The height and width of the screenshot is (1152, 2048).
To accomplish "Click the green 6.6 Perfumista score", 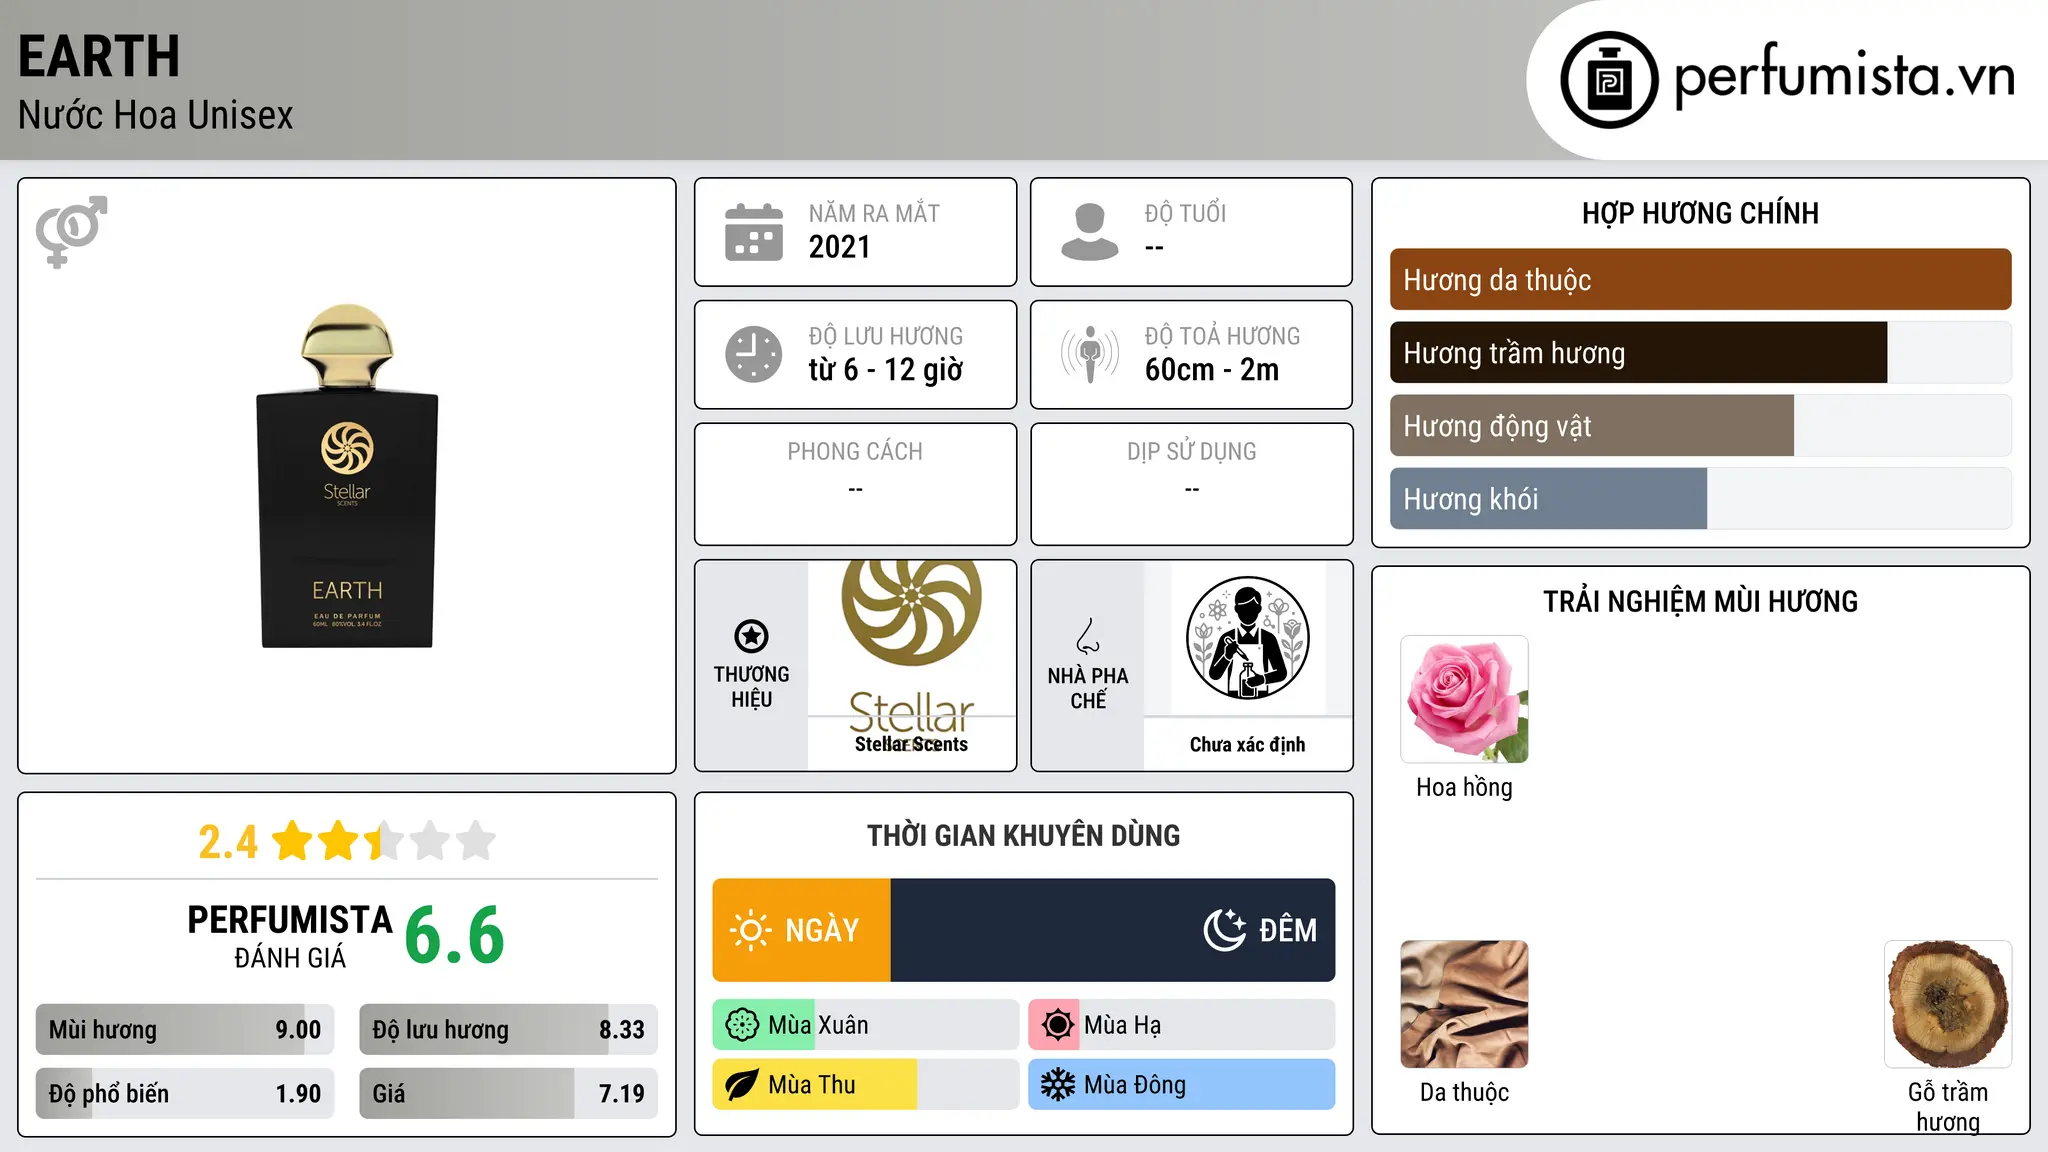I will (455, 935).
